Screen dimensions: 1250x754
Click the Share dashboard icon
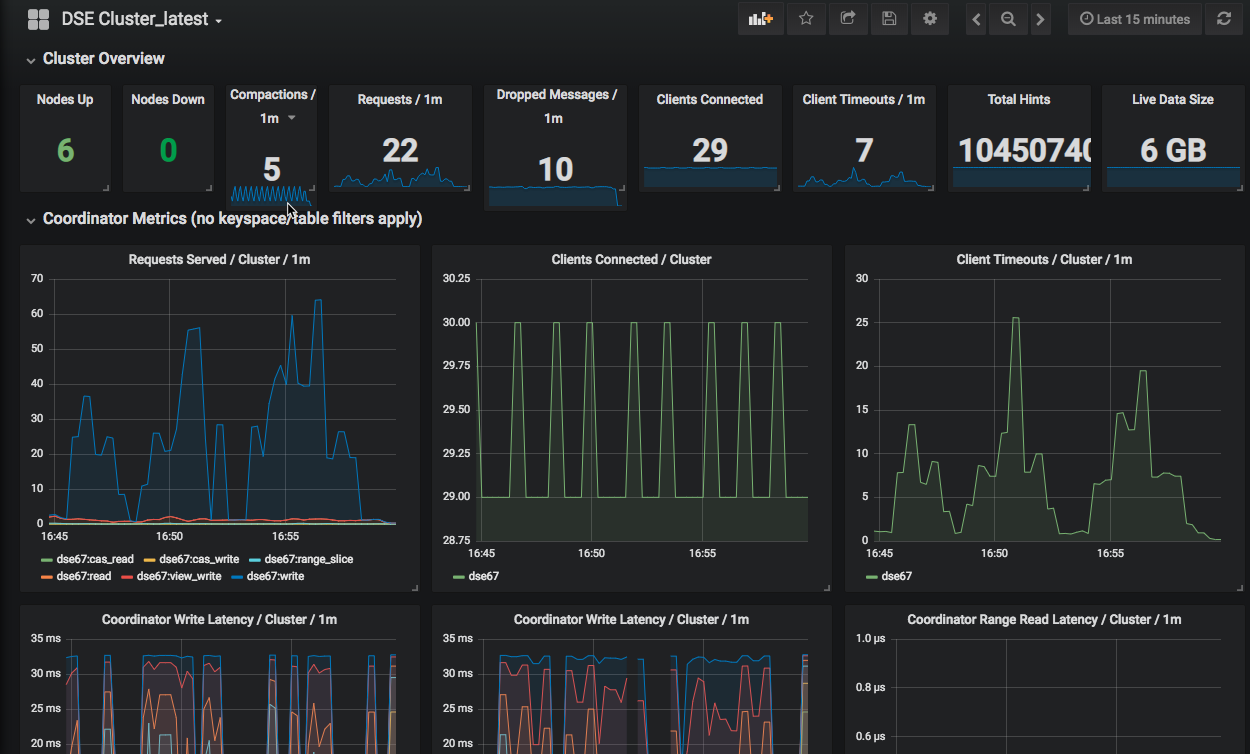pos(848,19)
